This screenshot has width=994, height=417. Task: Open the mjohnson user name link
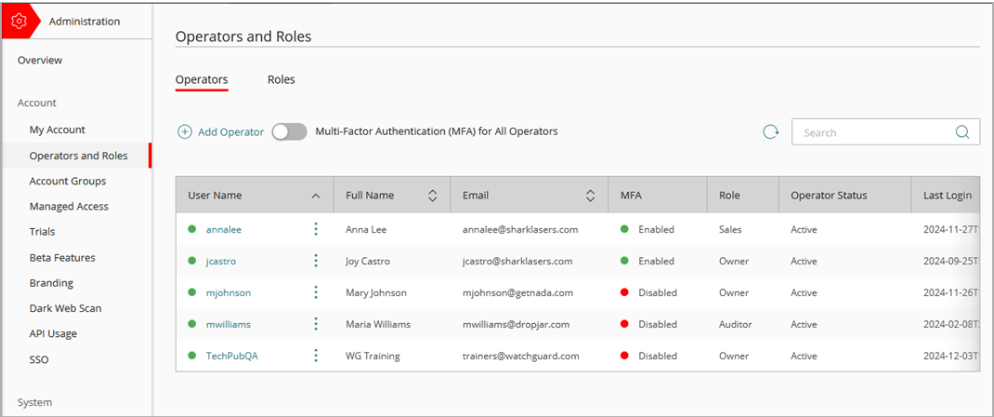coord(228,293)
